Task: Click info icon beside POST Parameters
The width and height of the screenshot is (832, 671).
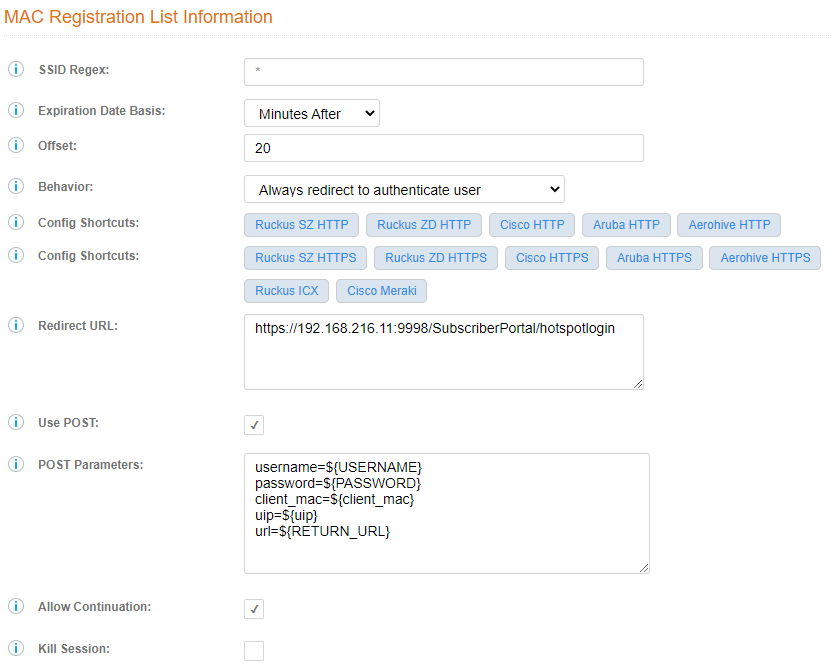Action: pyautogui.click(x=16, y=465)
